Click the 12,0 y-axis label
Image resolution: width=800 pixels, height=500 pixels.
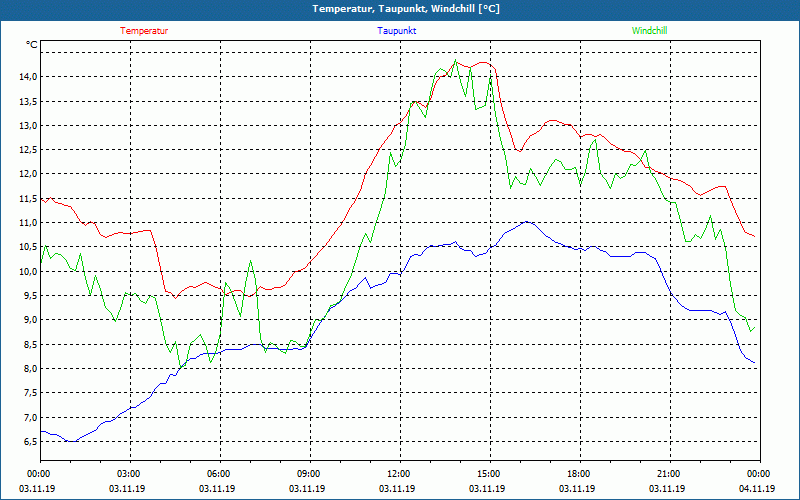pos(28,174)
